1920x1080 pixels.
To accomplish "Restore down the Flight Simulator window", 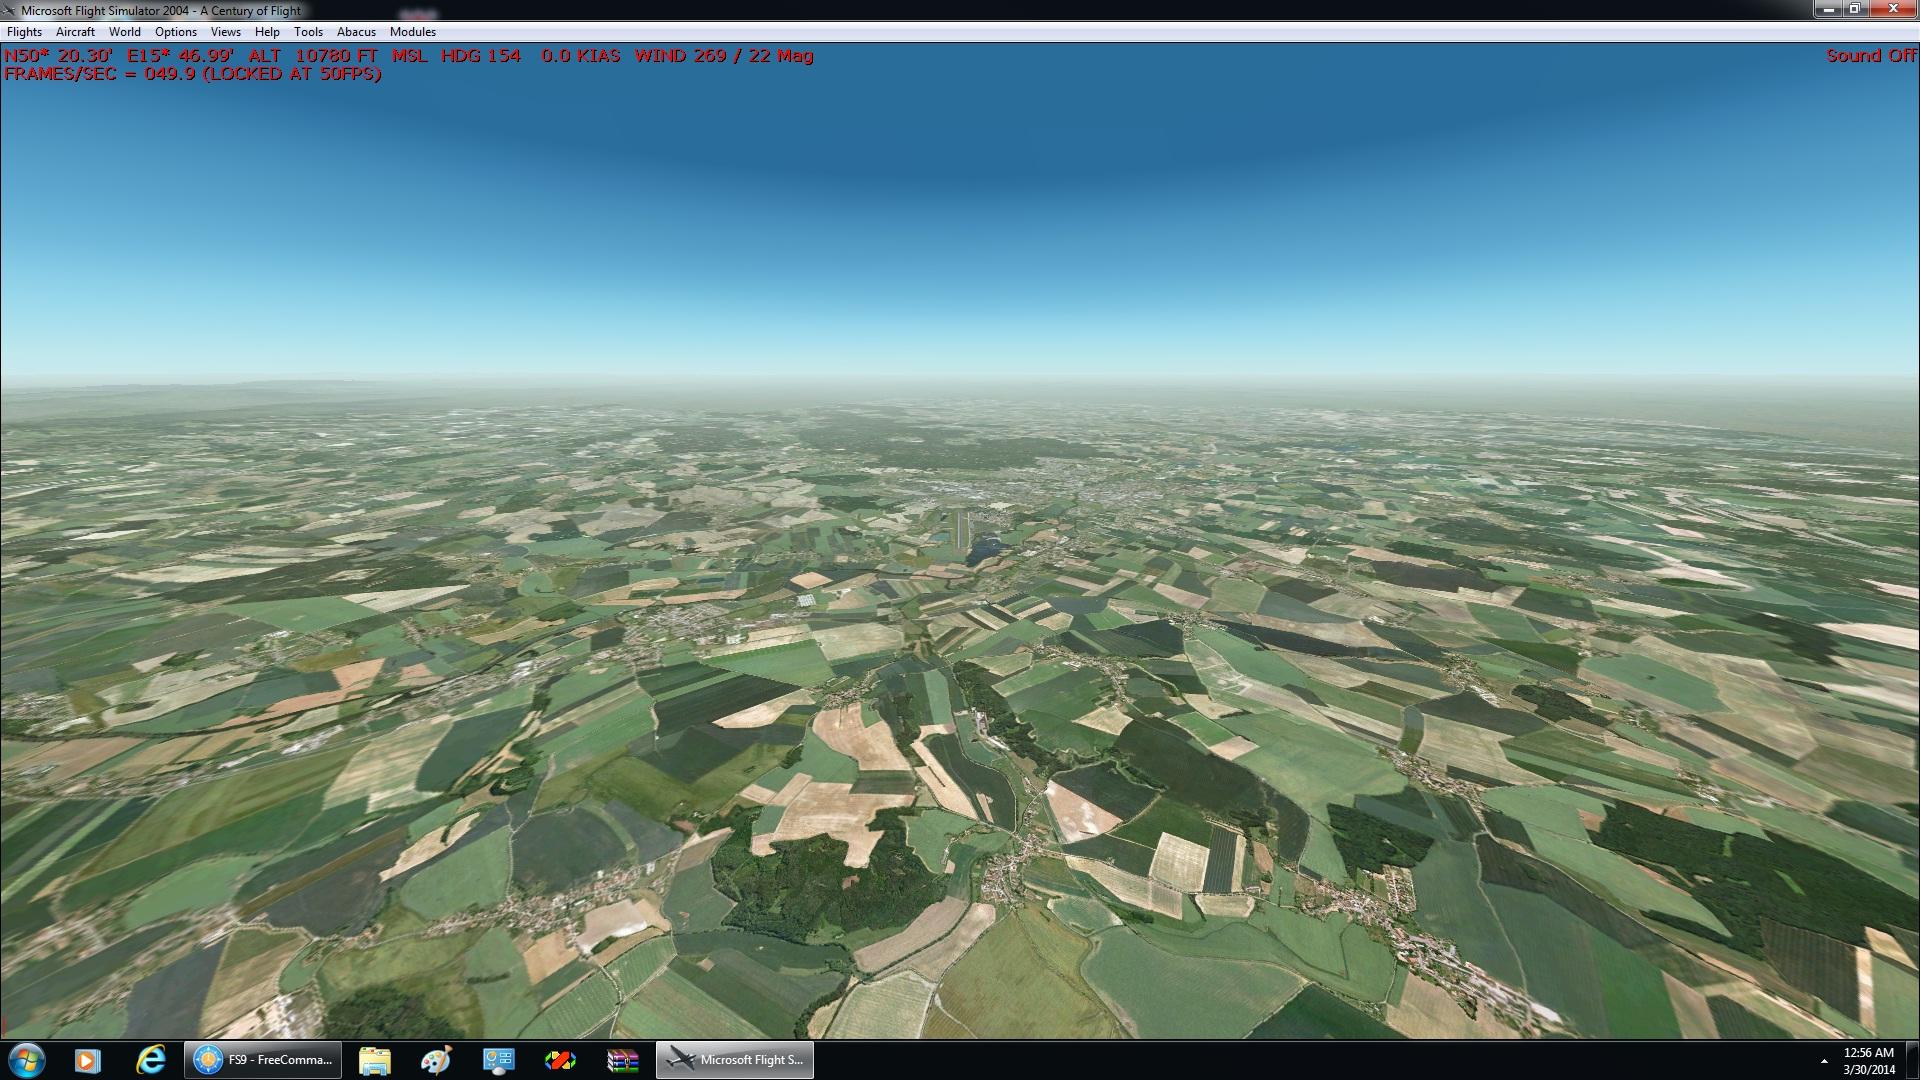I will click(1855, 9).
